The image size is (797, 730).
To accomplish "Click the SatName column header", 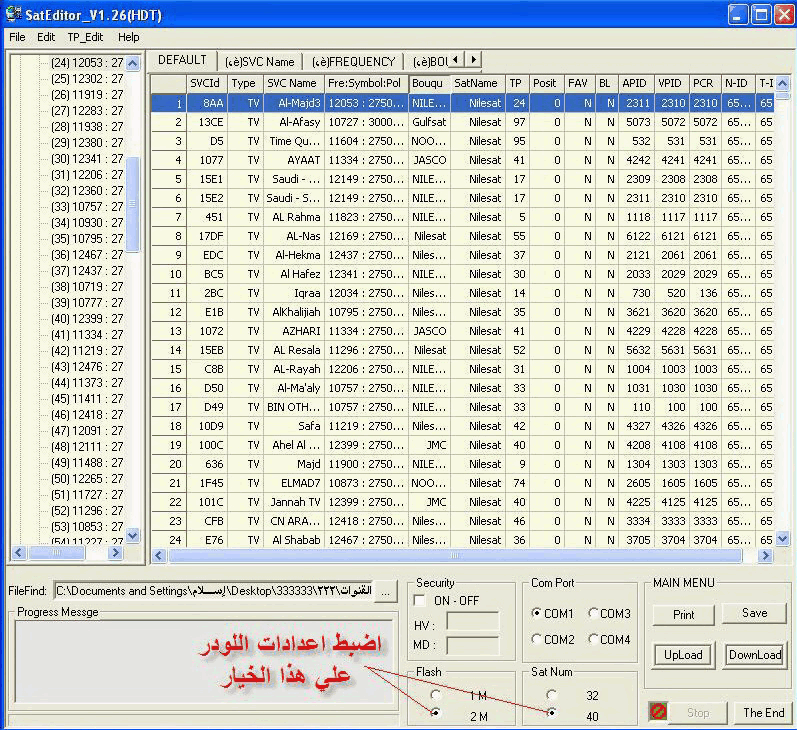I will click(x=476, y=83).
